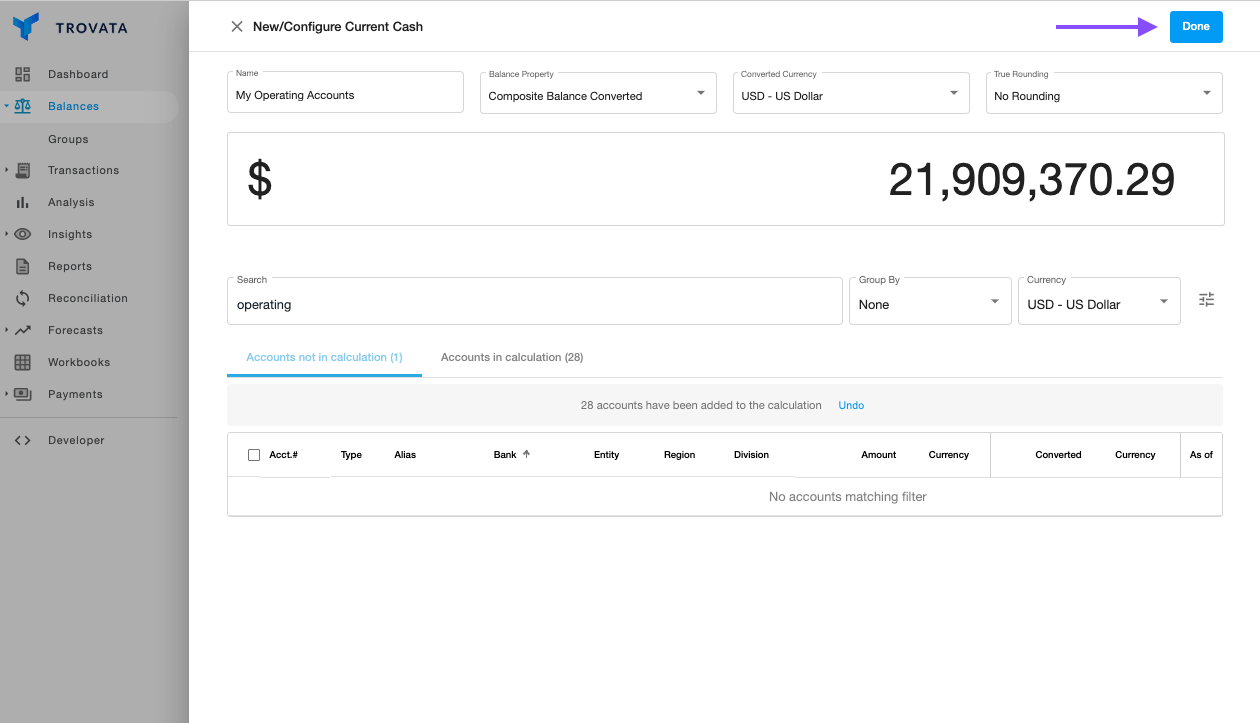Select the Accounts not in calculation tab
The image size is (1260, 723).
click(x=324, y=357)
